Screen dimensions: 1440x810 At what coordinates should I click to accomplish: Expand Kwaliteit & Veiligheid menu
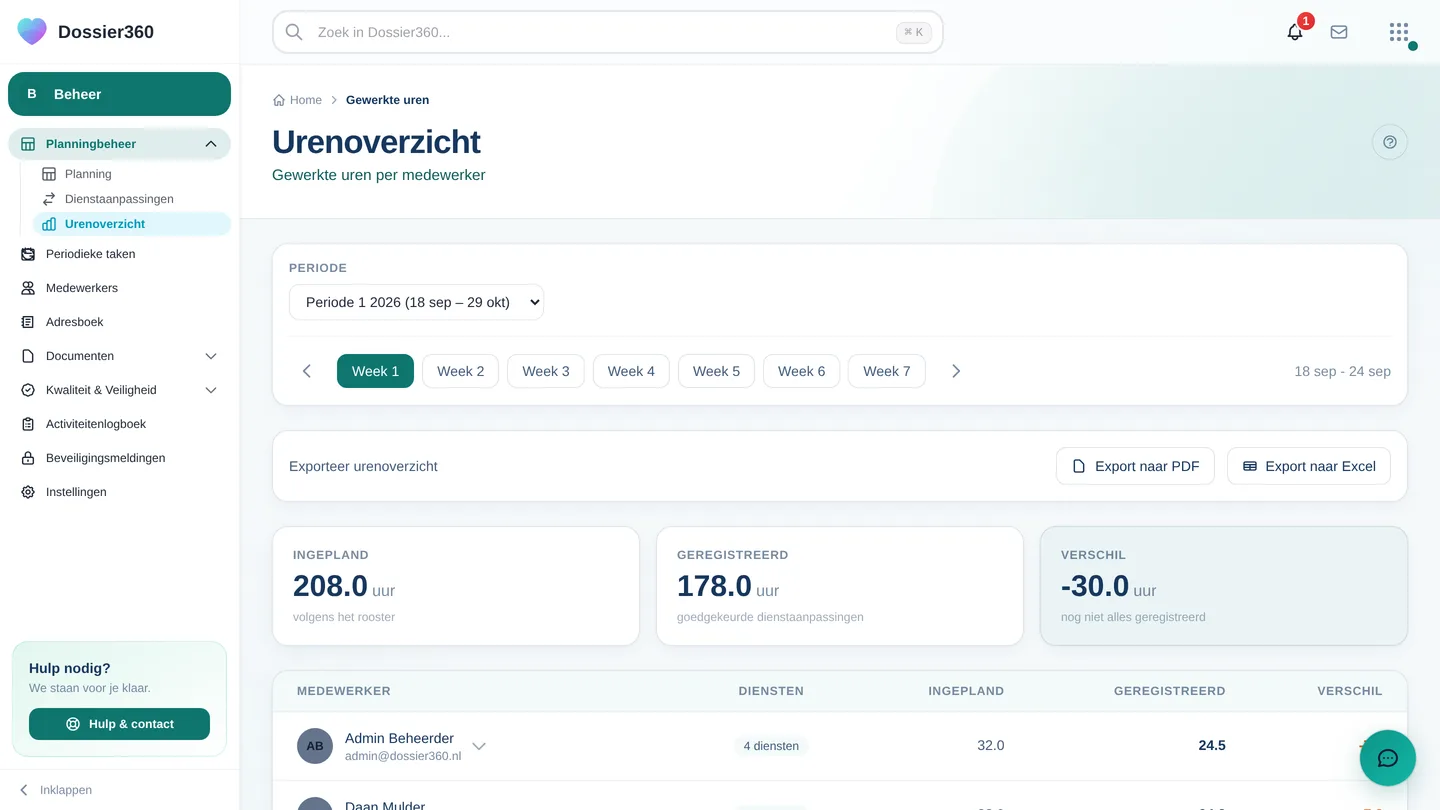pos(119,390)
